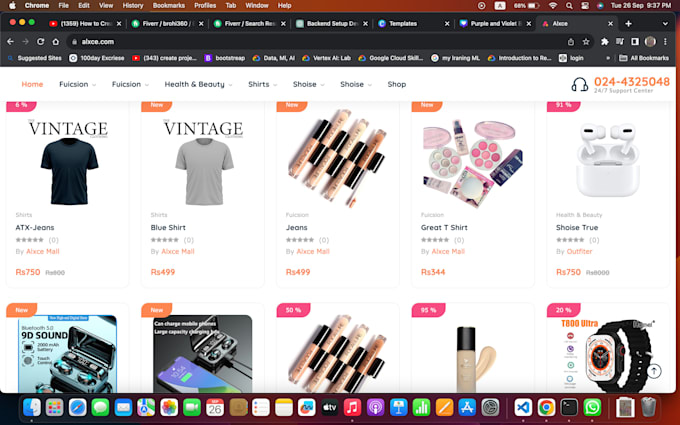Switch to the Backend Setup tab
The image size is (680, 425).
click(x=332, y=23)
